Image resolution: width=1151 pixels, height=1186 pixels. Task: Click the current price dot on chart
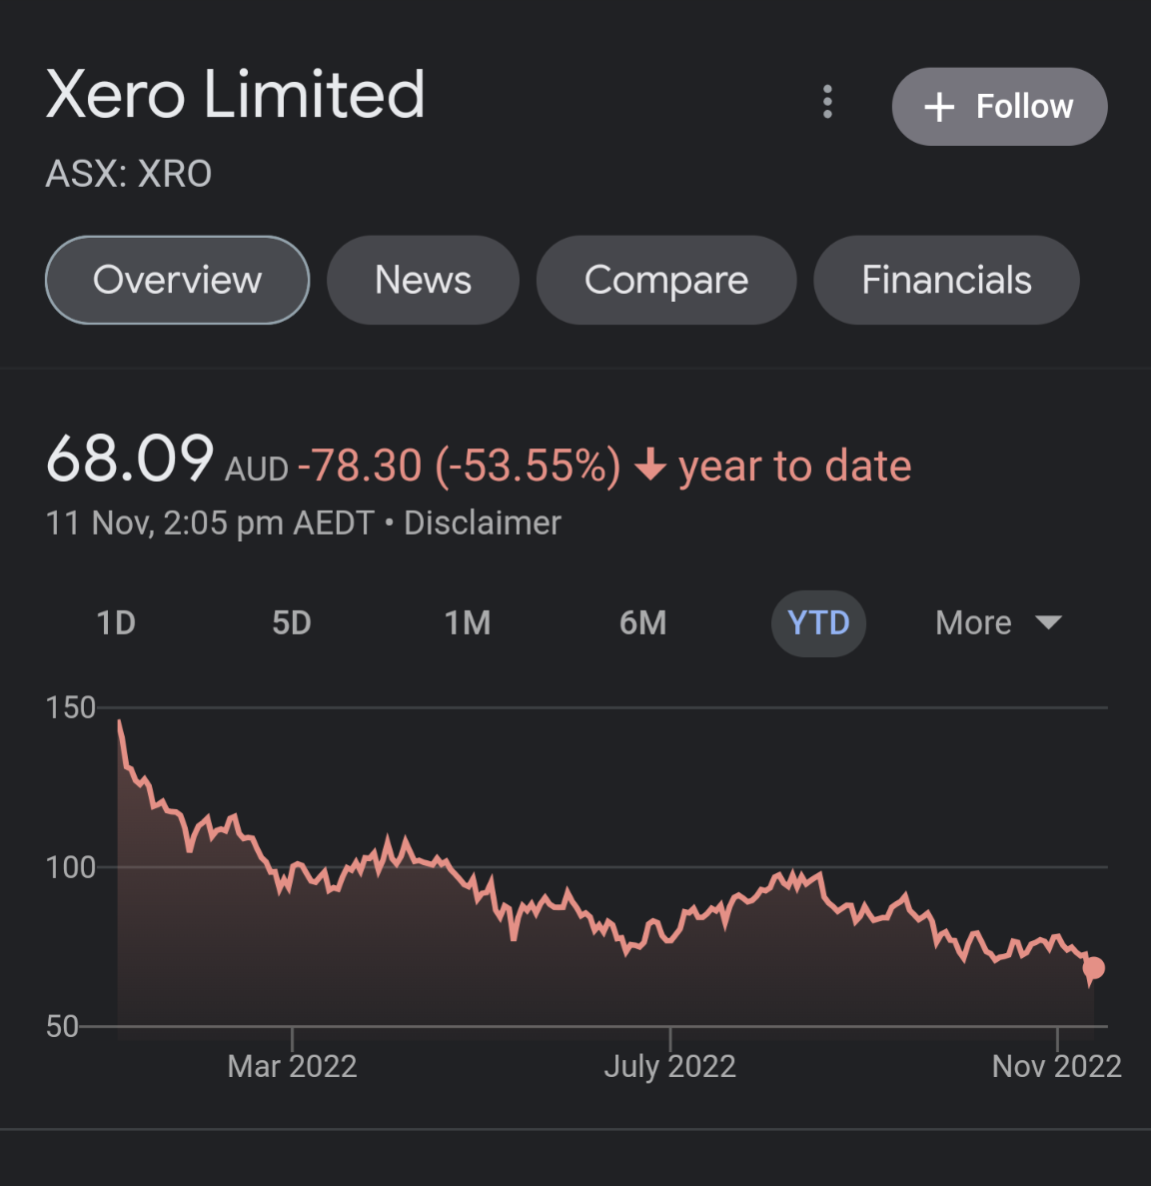point(1093,968)
